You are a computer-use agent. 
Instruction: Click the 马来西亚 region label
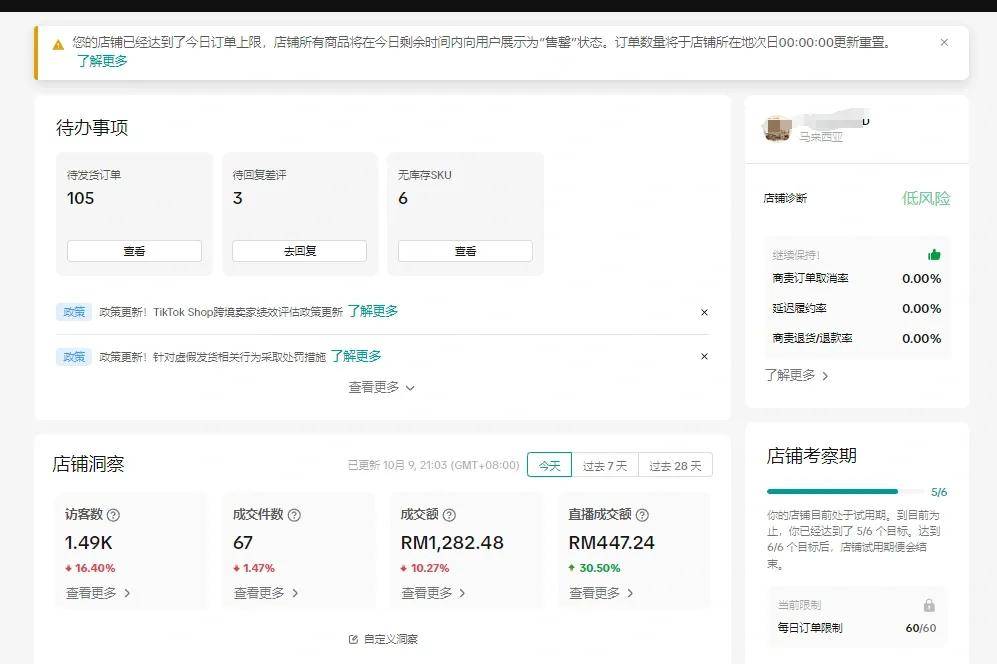coord(821,137)
